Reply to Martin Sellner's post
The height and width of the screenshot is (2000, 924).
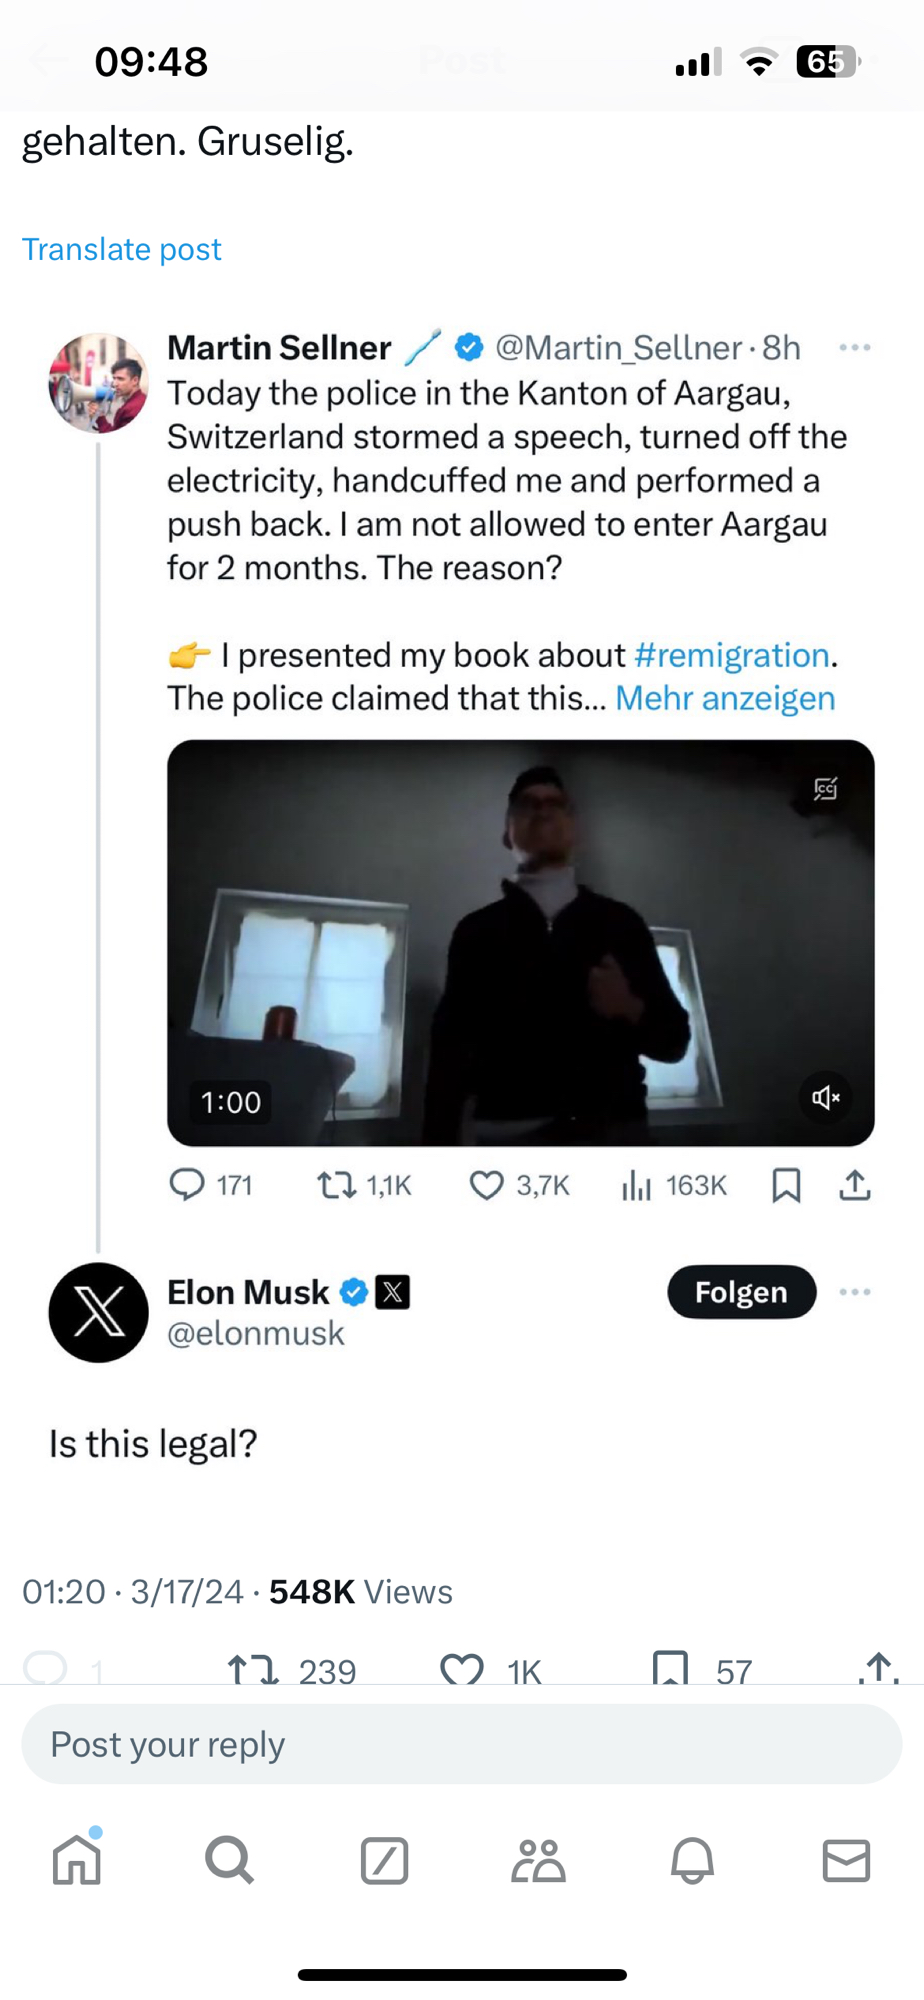tap(187, 1185)
